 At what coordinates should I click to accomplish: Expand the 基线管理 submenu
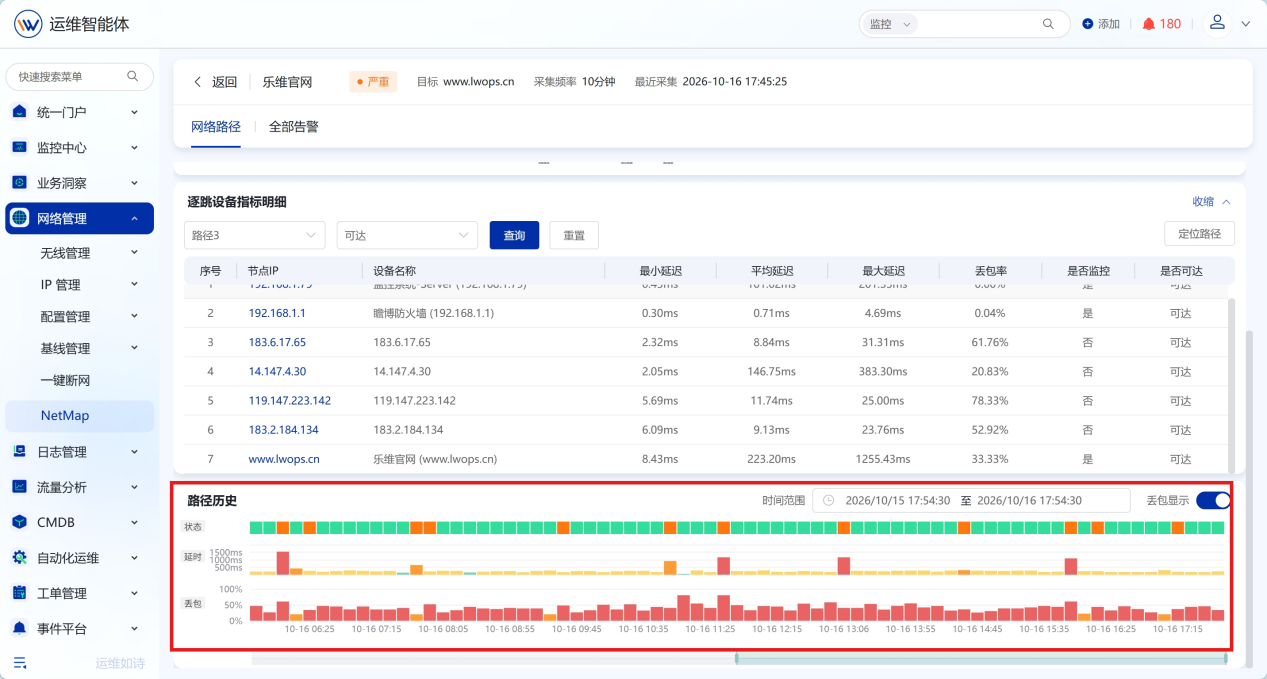click(134, 349)
